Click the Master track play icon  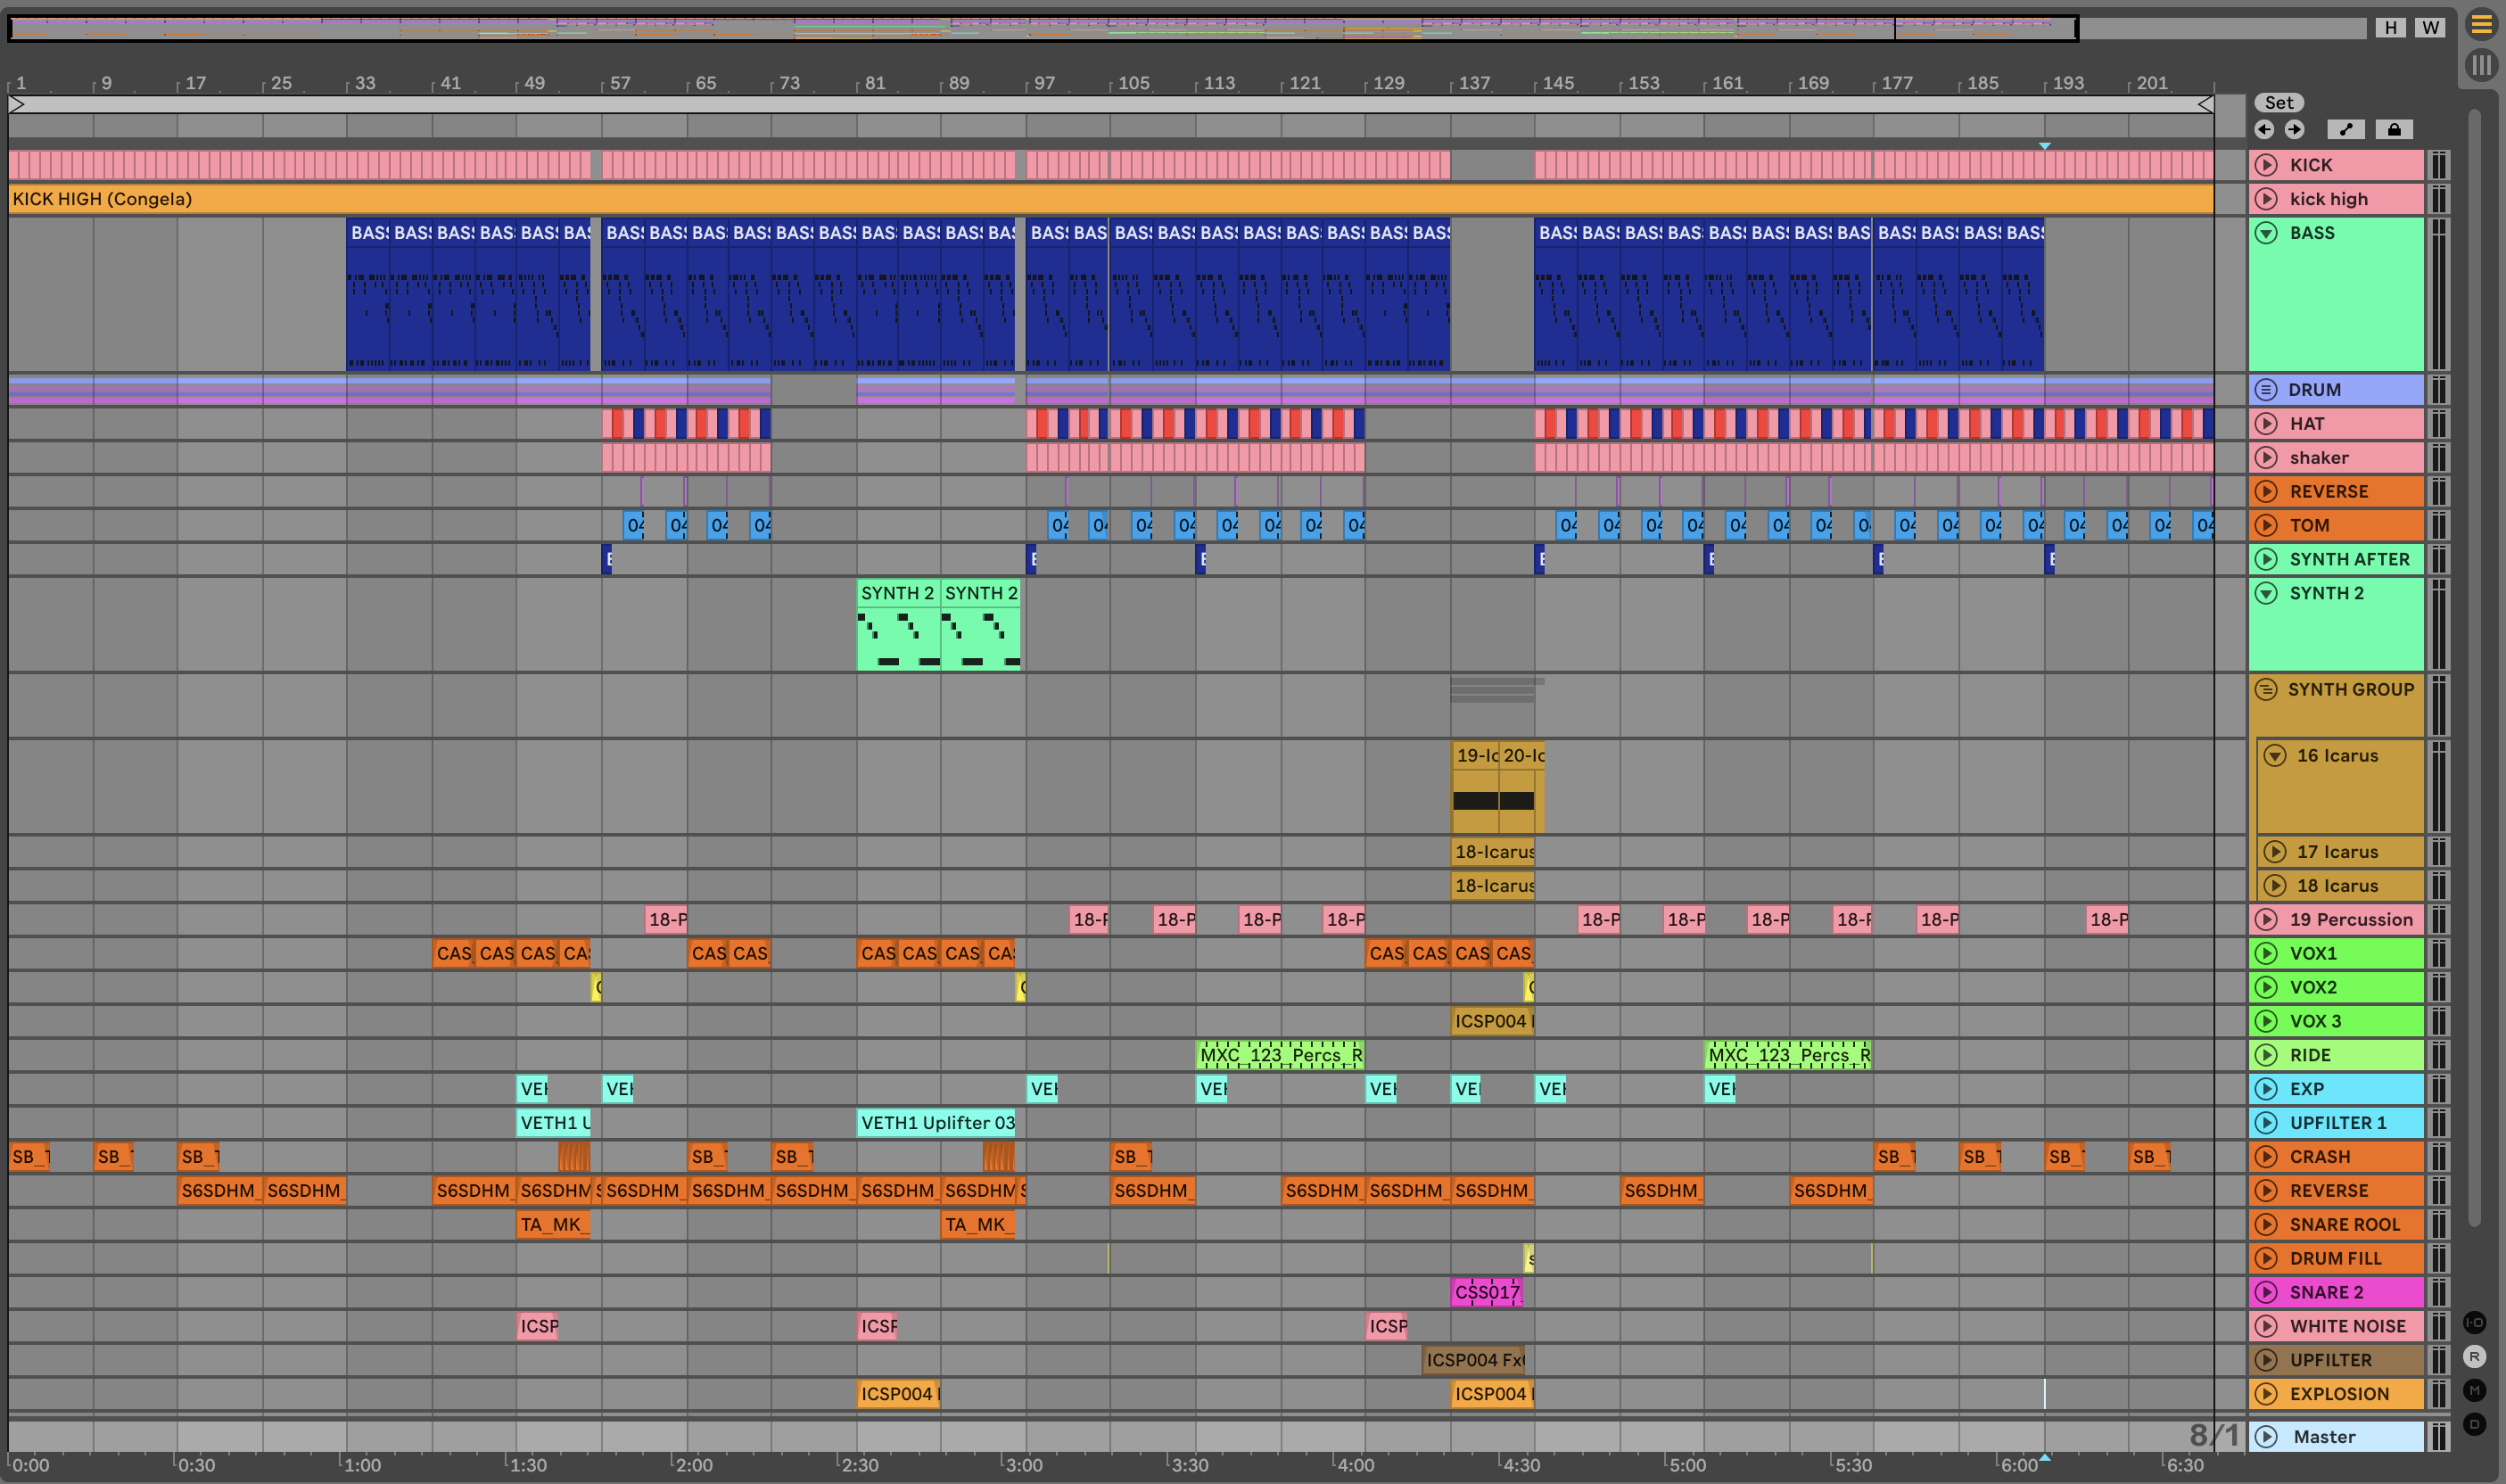coord(2267,1437)
